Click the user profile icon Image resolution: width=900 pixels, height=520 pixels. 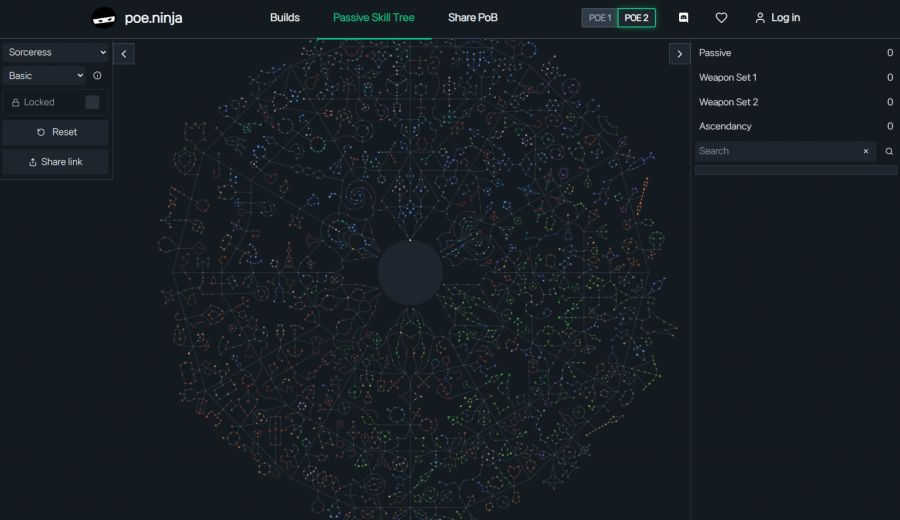(x=760, y=18)
